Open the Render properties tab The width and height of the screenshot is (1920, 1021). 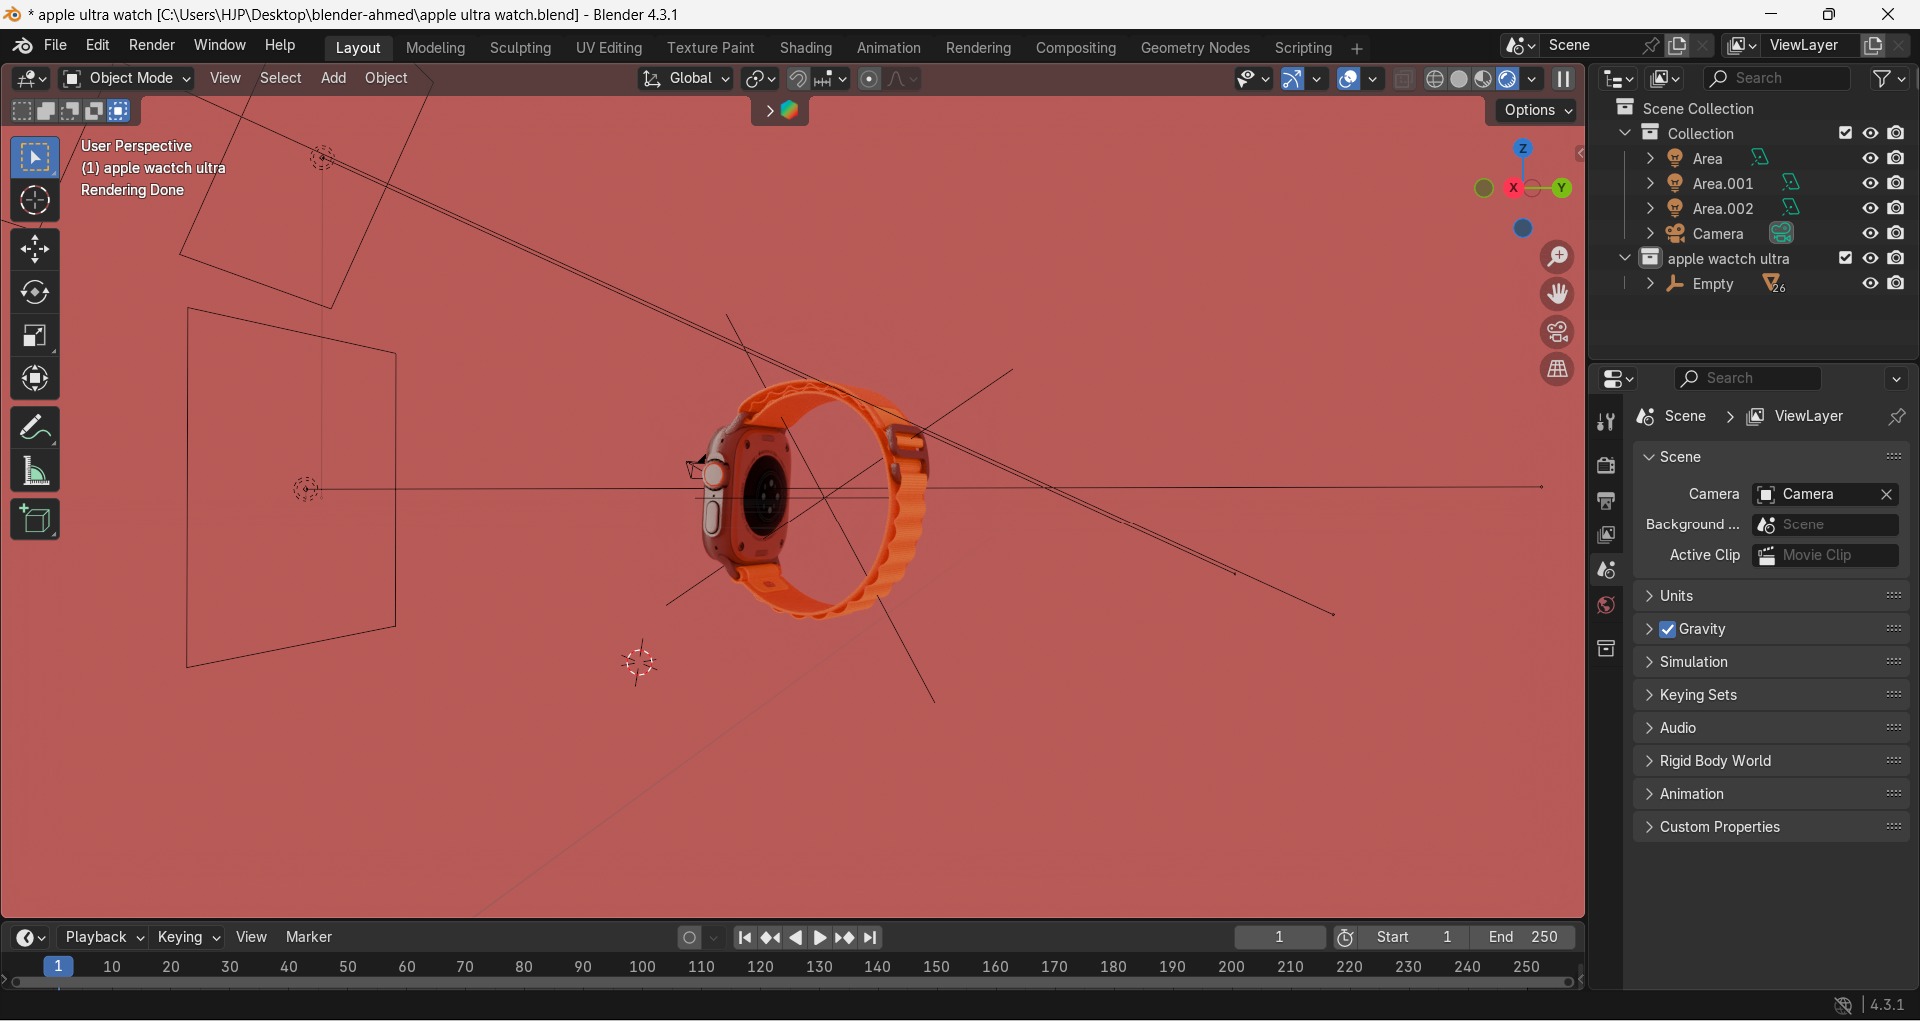point(1606,466)
